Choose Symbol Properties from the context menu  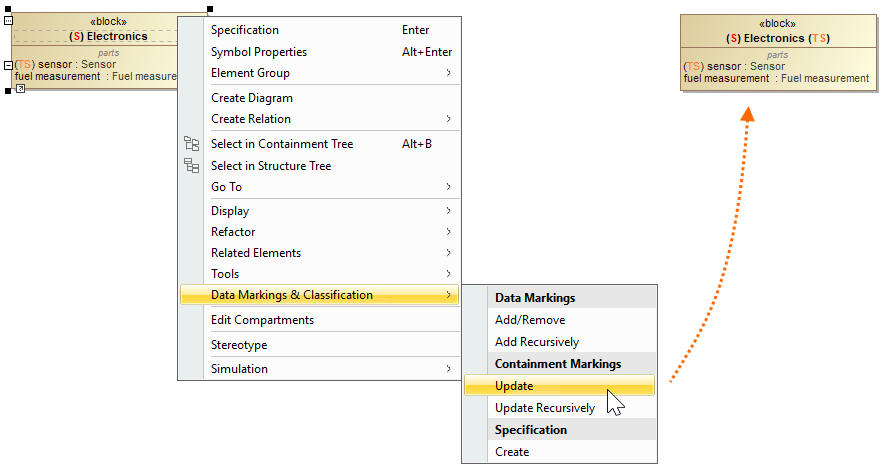(x=259, y=52)
